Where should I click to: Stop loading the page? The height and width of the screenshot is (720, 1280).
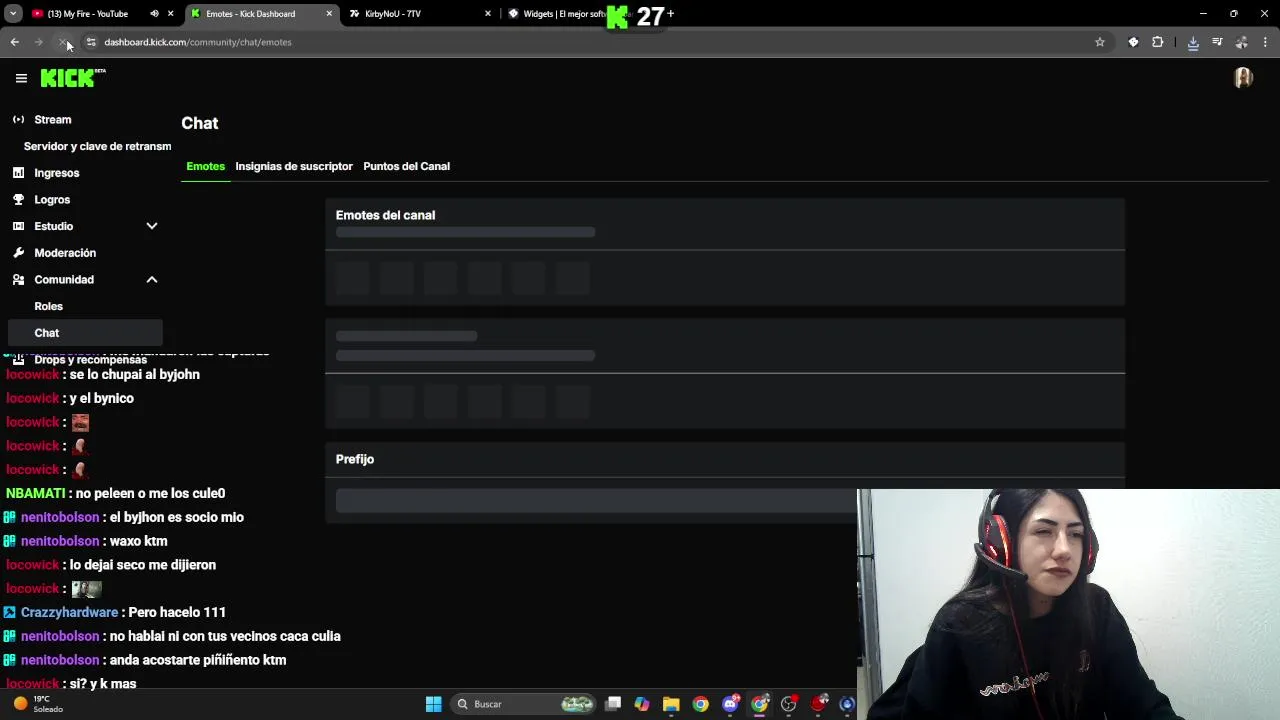62,42
